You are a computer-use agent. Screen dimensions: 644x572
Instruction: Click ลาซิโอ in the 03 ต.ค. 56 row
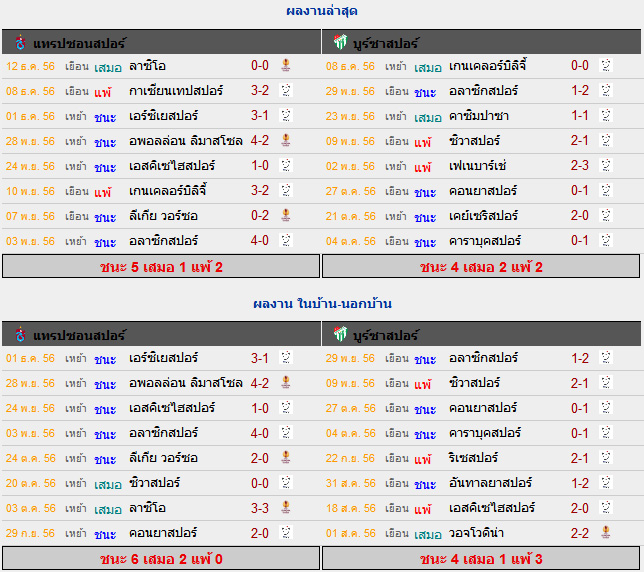[x=147, y=508]
